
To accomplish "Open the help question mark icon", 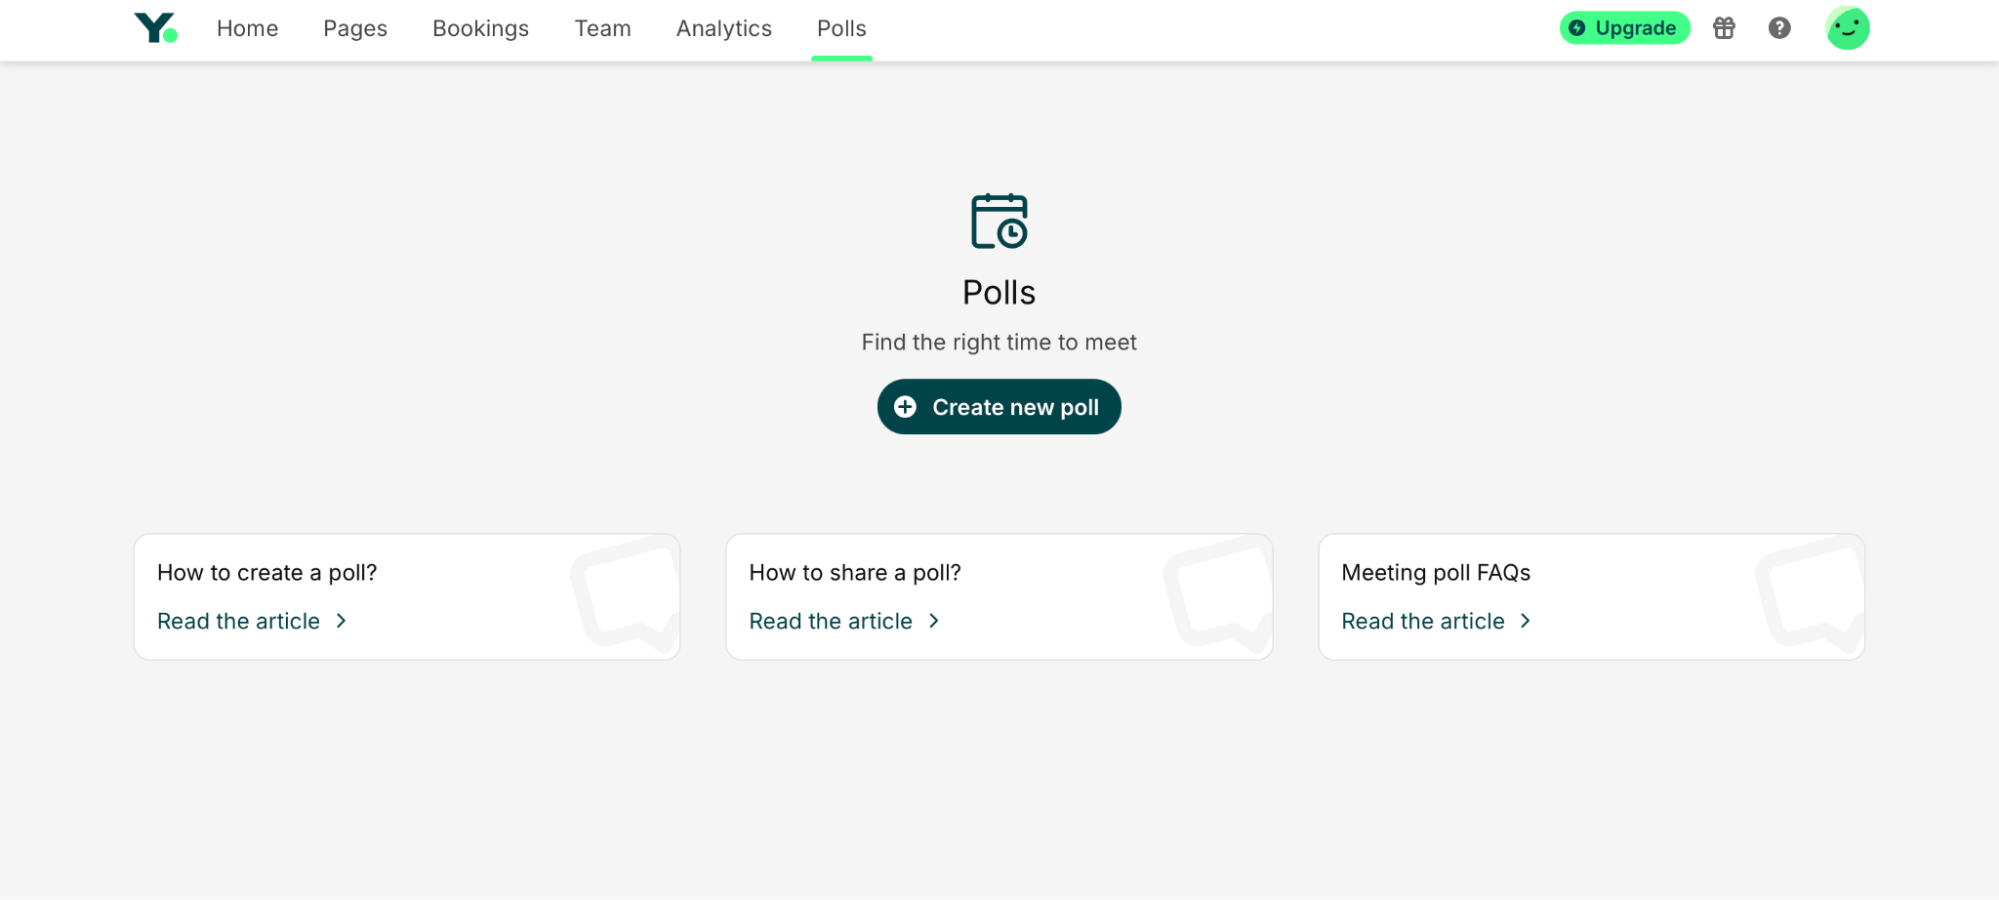I will pyautogui.click(x=1779, y=28).
